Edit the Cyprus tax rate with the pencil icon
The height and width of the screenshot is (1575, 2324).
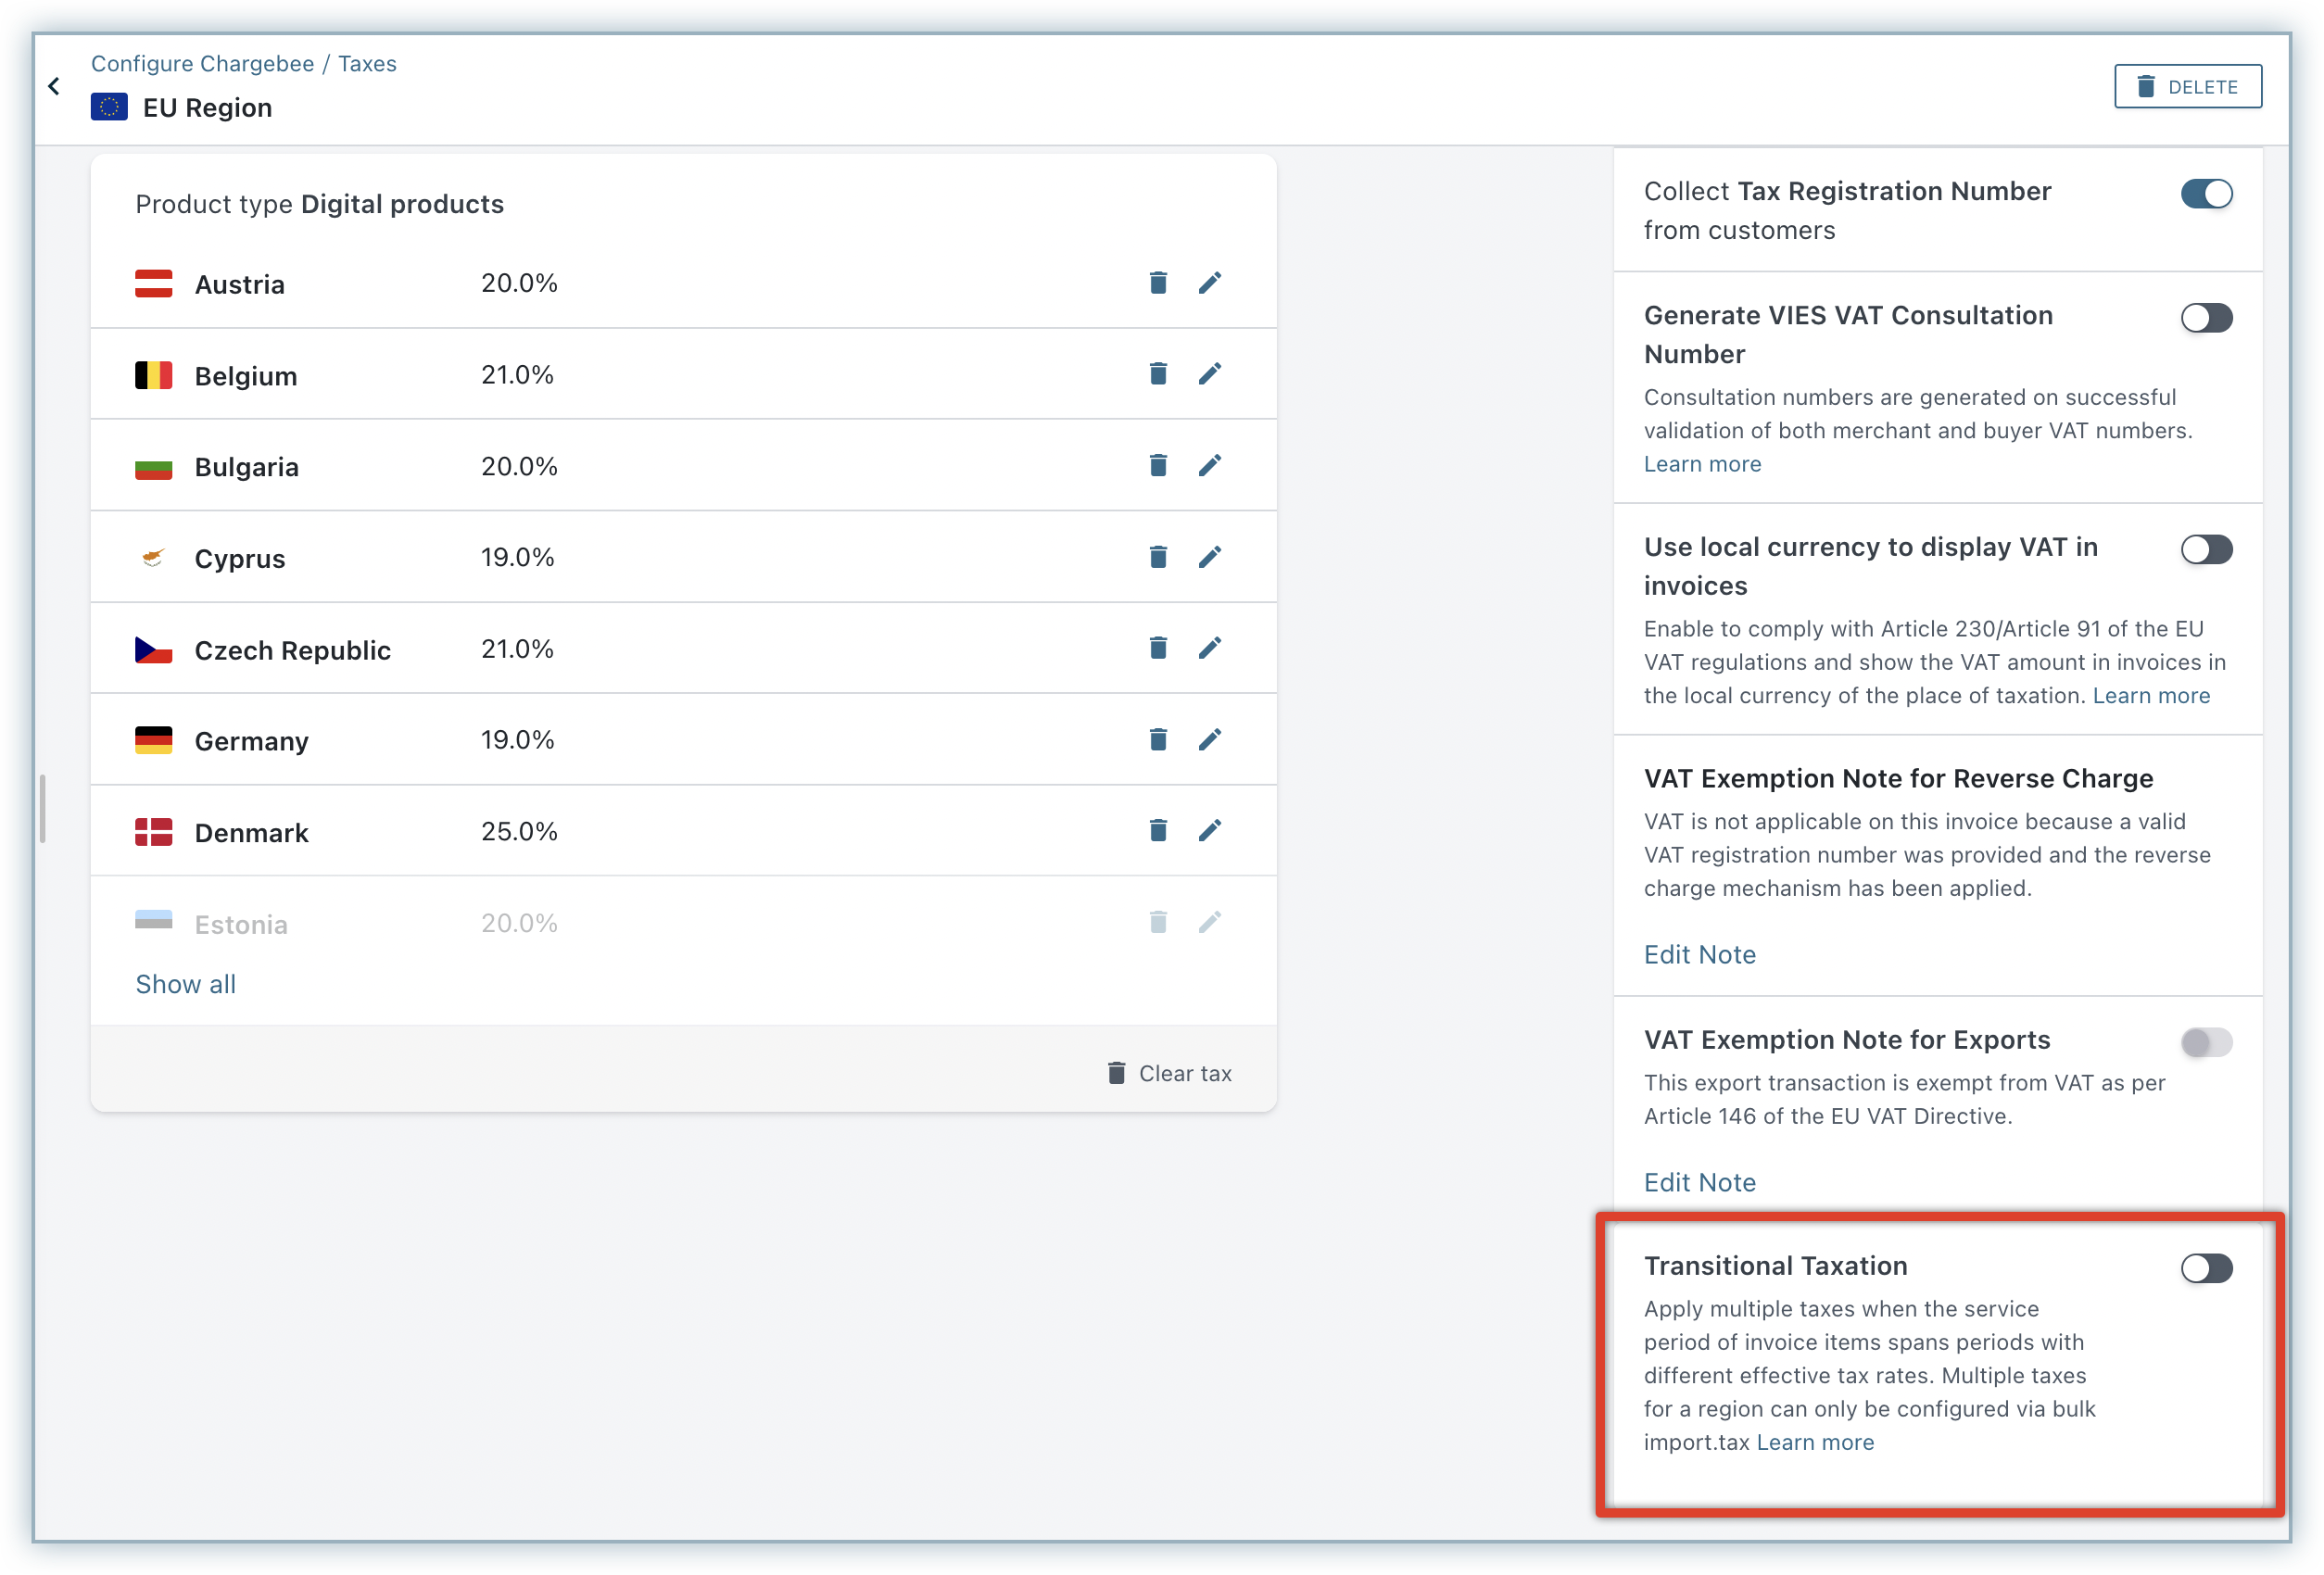(x=1209, y=557)
